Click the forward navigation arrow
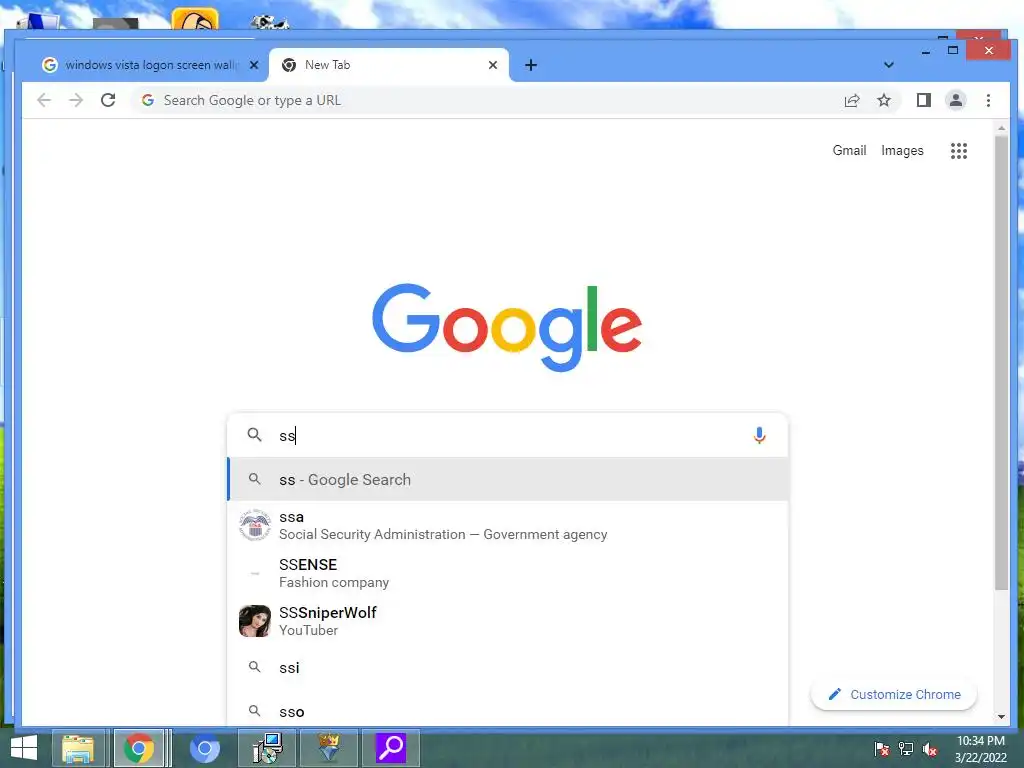The image size is (1024, 768). pos(76,100)
